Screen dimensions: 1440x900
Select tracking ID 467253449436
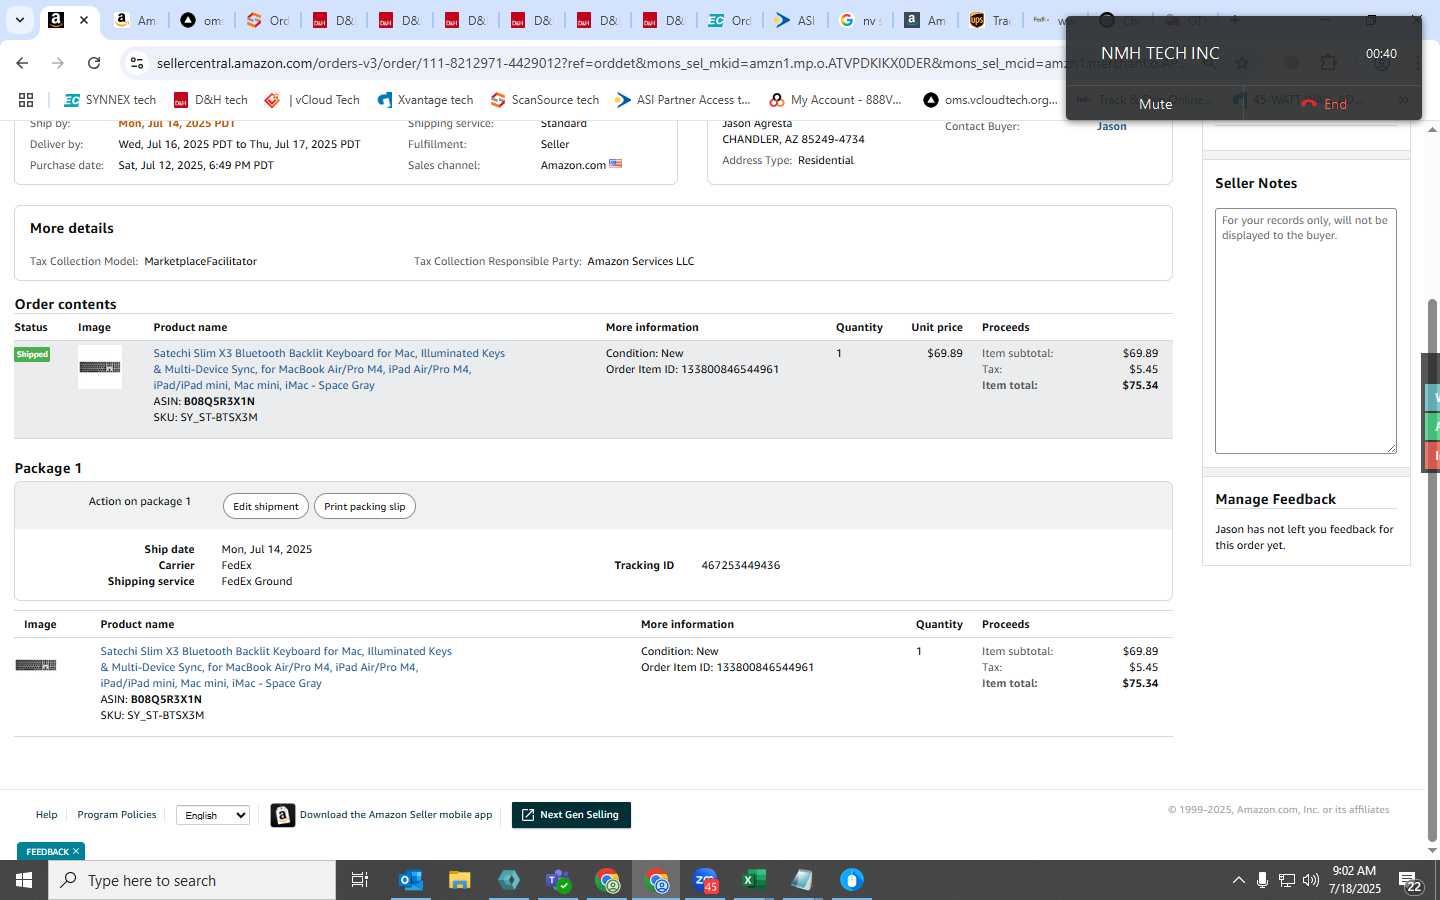pos(741,565)
